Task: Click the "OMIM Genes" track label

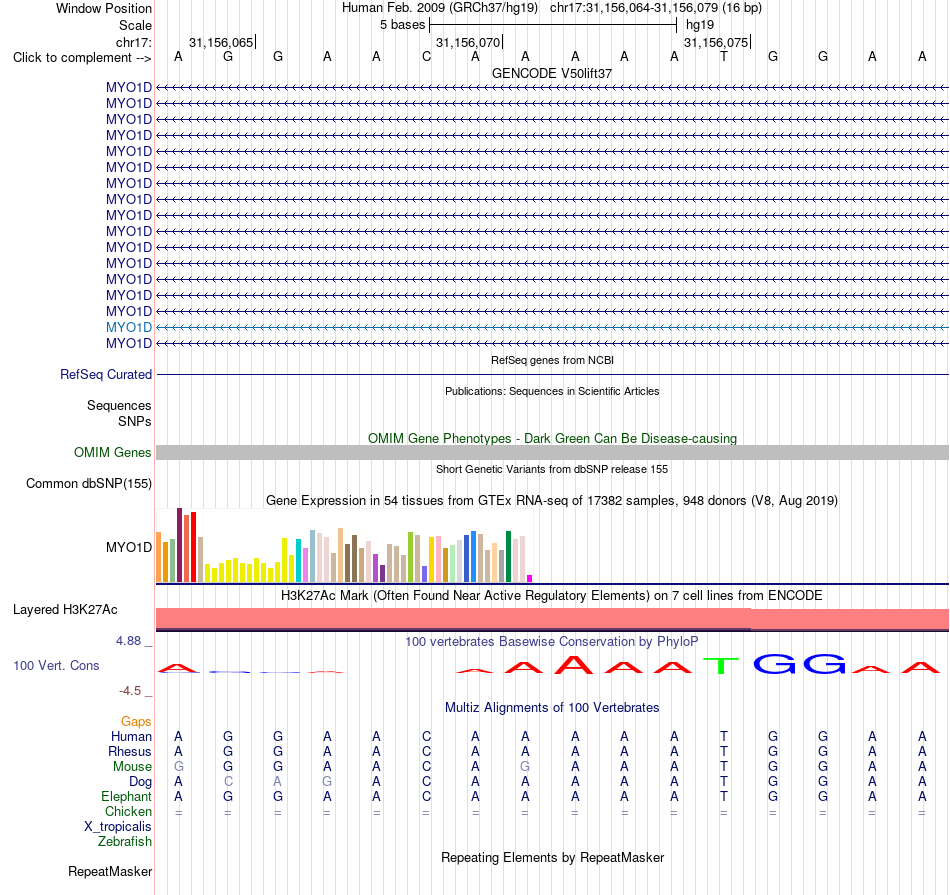Action: [112, 453]
